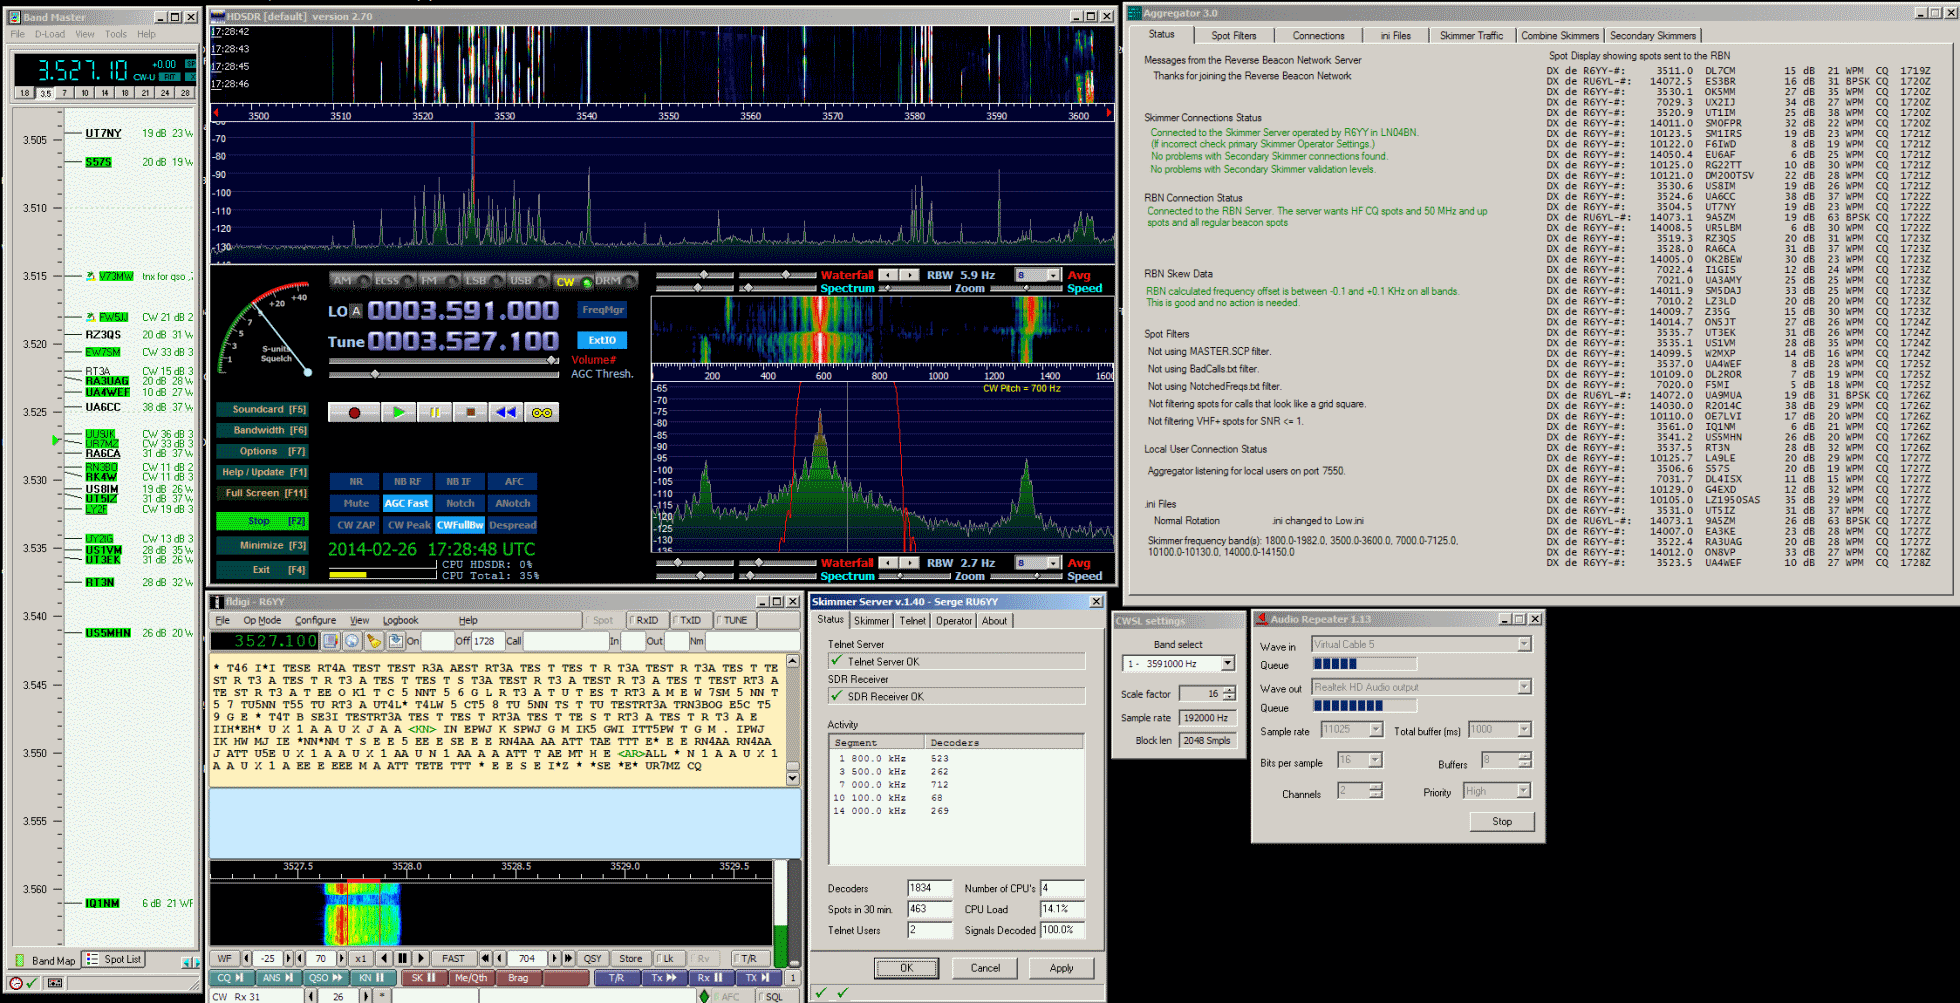This screenshot has width=1960, height=1003.
Task: Click the fldigi window title icon
Action: click(217, 601)
